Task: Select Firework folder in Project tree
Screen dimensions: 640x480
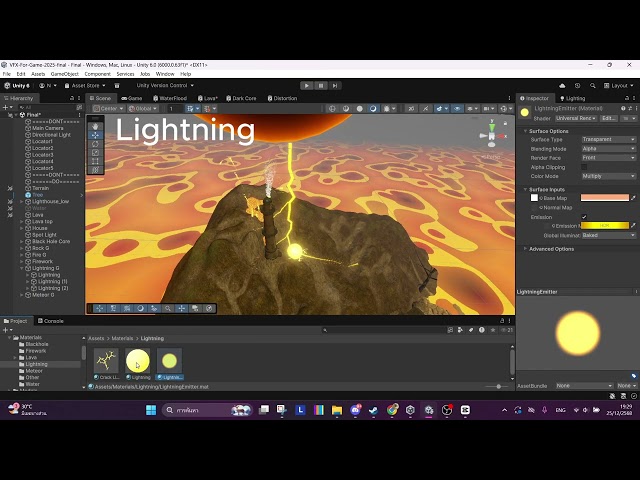Action: (36, 351)
